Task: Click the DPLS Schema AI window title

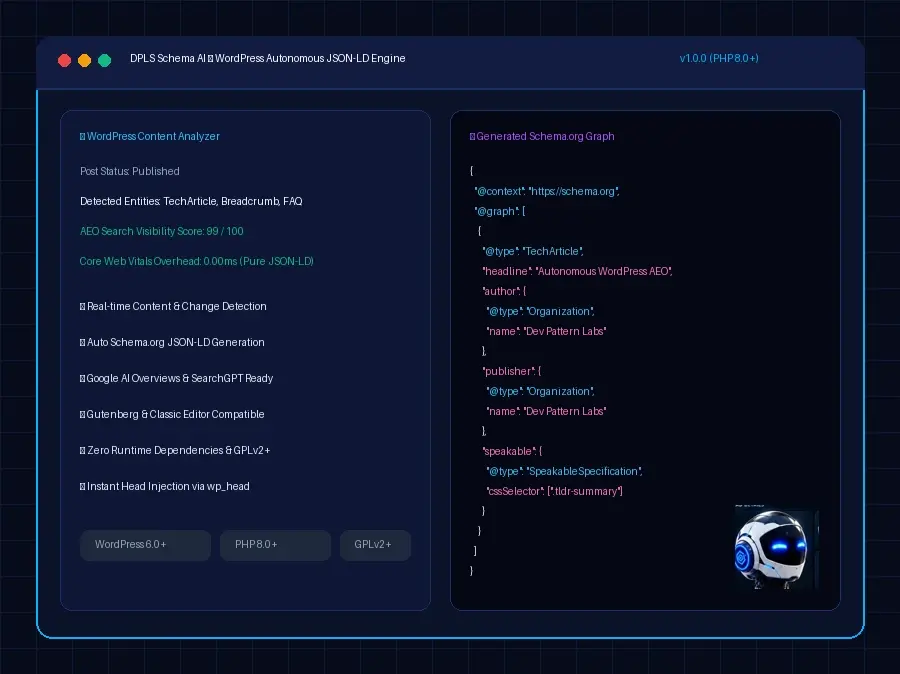Action: [267, 58]
